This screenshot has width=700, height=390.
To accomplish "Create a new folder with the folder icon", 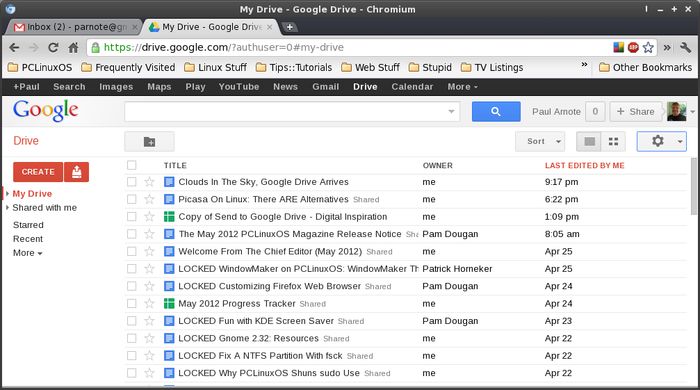I will coord(150,142).
